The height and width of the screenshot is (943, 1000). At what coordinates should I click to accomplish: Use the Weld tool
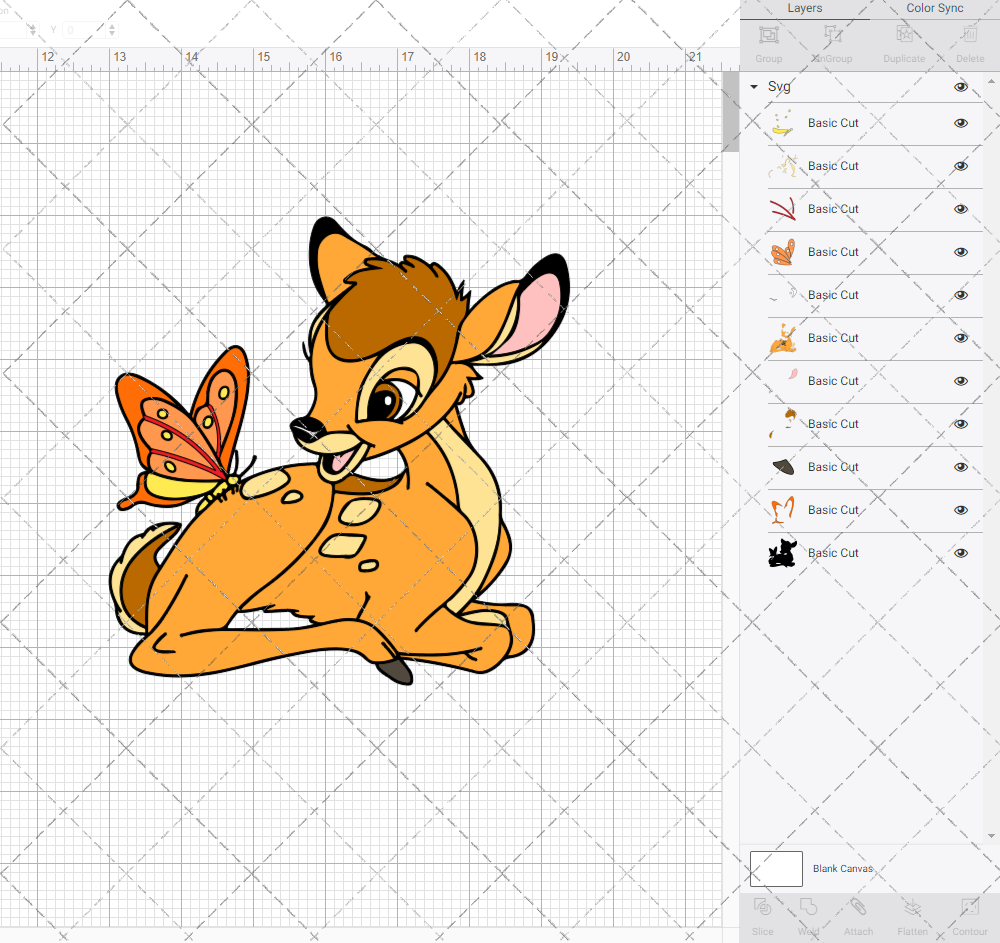coord(808,907)
